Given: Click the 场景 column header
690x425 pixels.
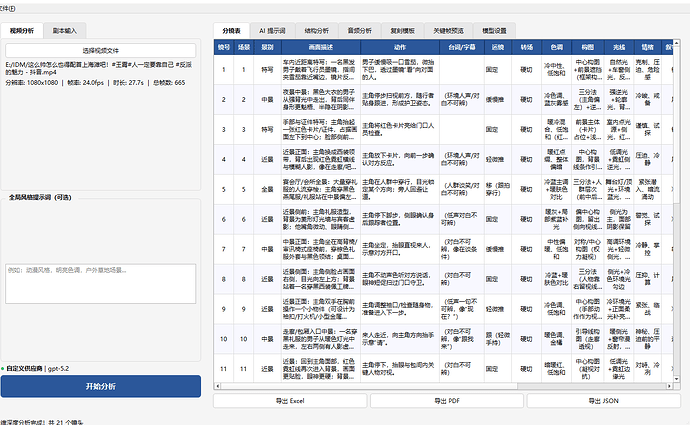Looking at the screenshot, I should point(244,47).
